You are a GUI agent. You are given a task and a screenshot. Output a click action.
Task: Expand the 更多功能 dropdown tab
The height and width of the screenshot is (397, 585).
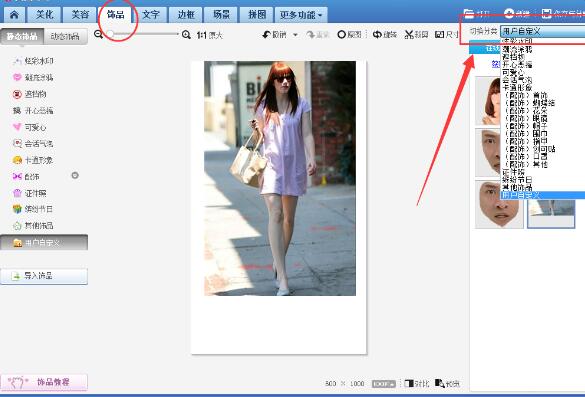301,15
